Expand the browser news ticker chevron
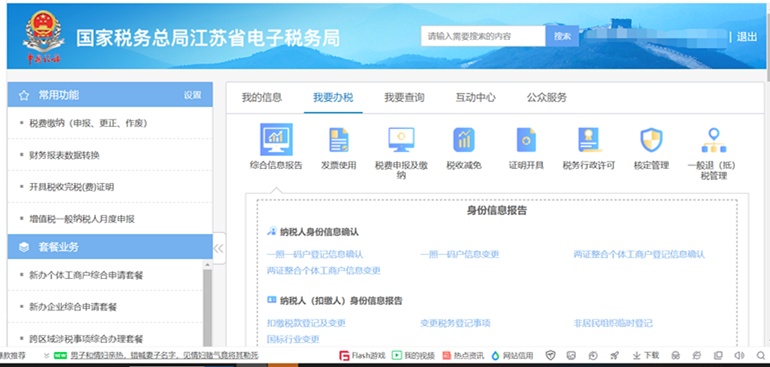Screen dimensions: 770x367 click(x=47, y=355)
